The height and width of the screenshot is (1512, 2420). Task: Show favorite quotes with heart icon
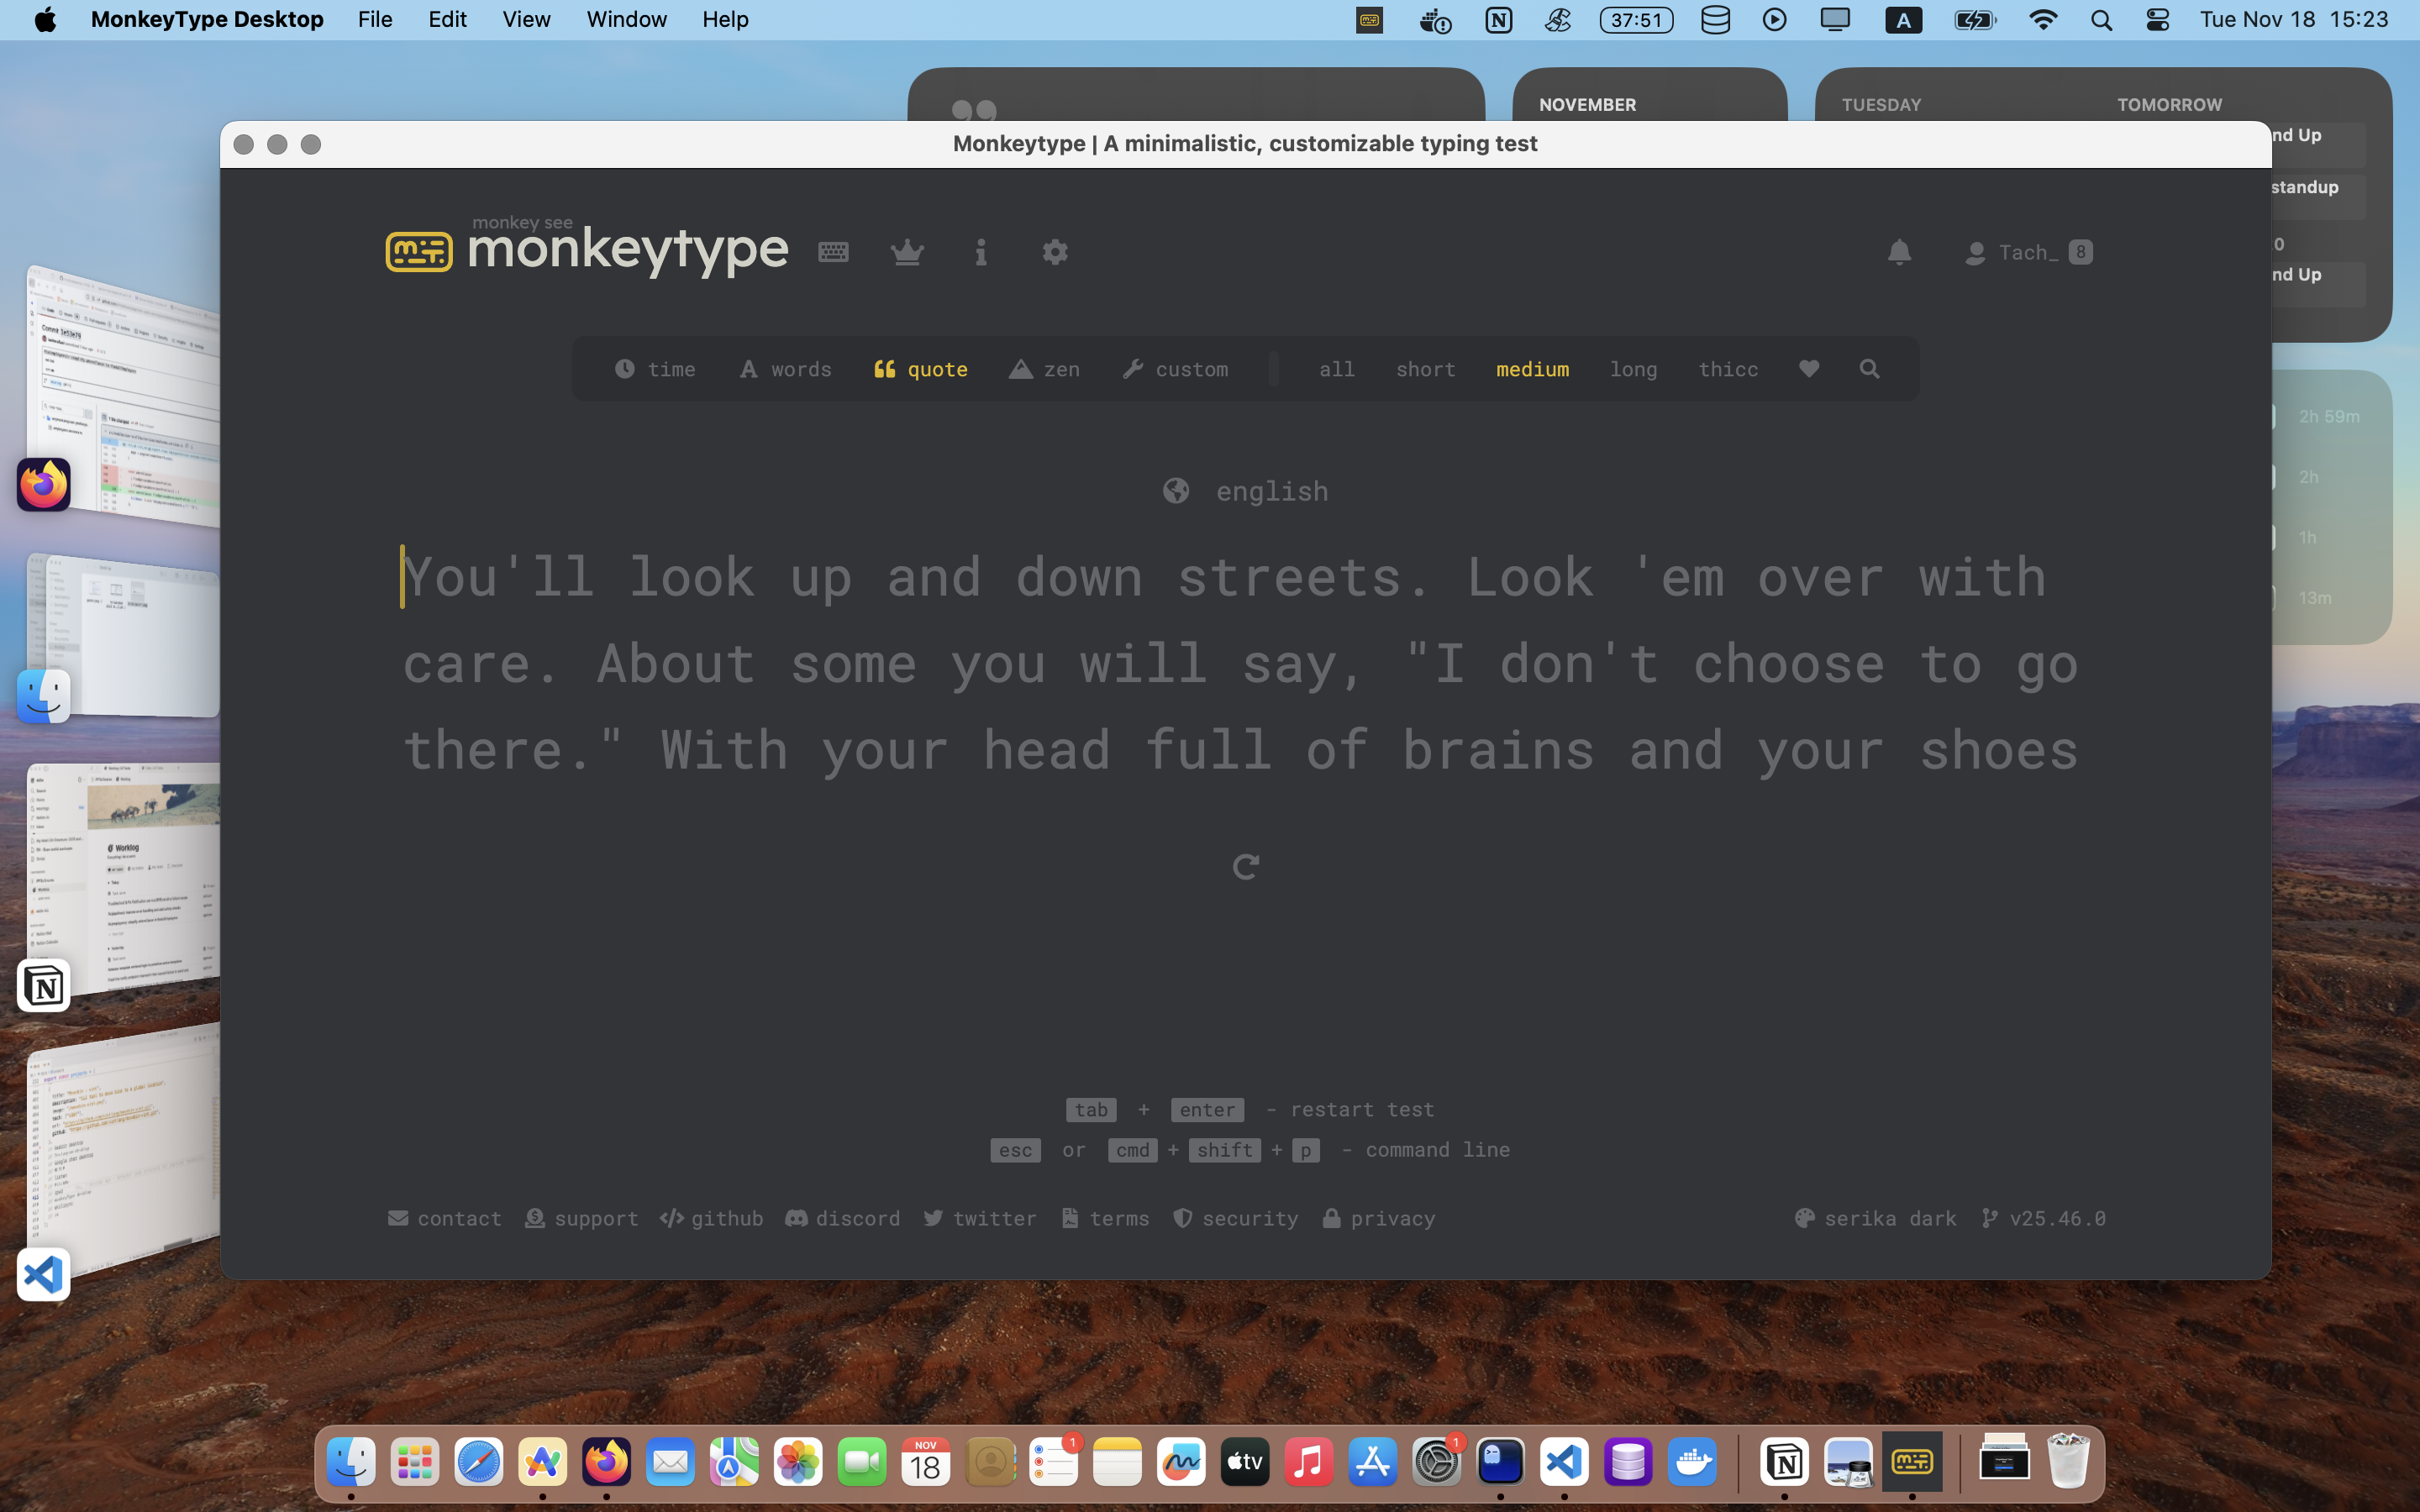click(1809, 369)
